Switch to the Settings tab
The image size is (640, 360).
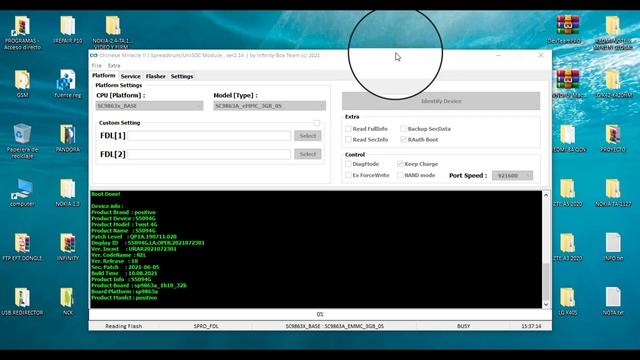tap(182, 76)
